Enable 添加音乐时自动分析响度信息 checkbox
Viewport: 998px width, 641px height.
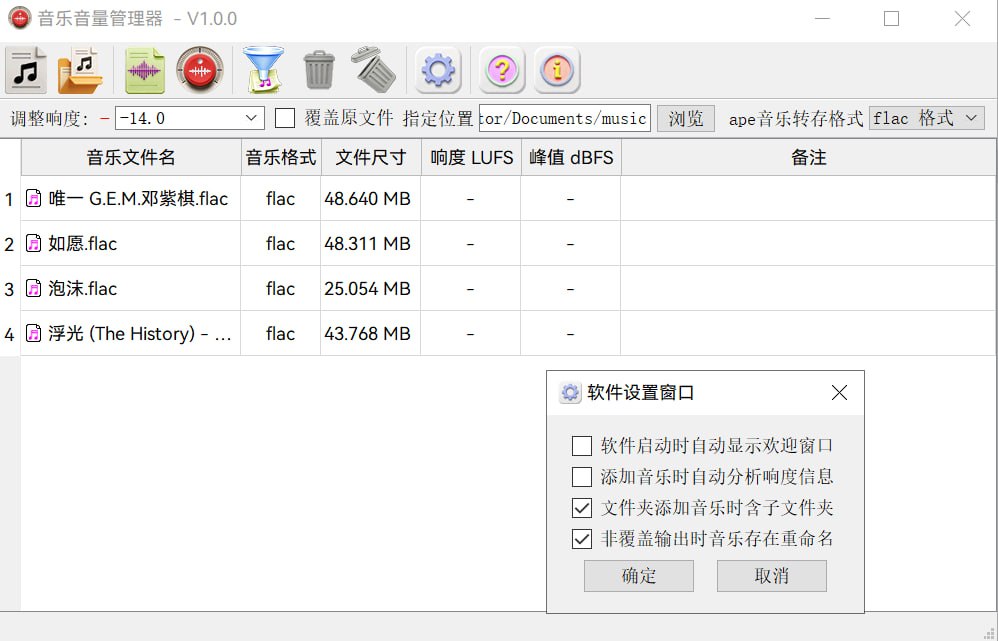(x=582, y=477)
